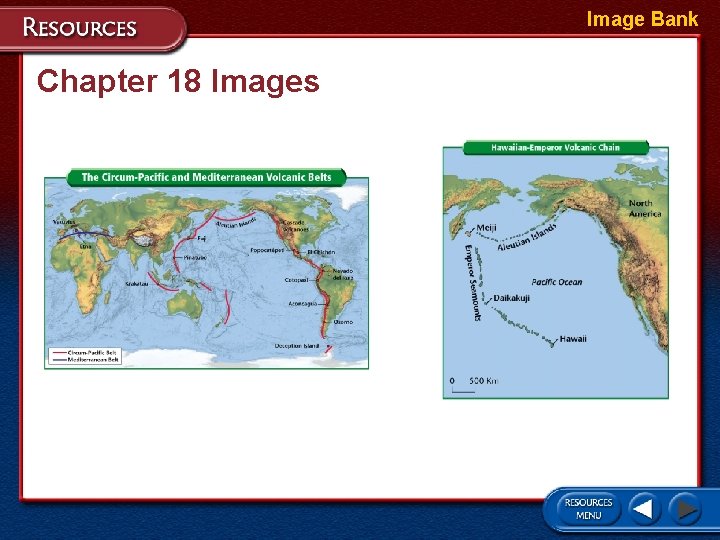Click the Aconcagua label on world map
Screen dimensions: 720x540
tap(302, 304)
